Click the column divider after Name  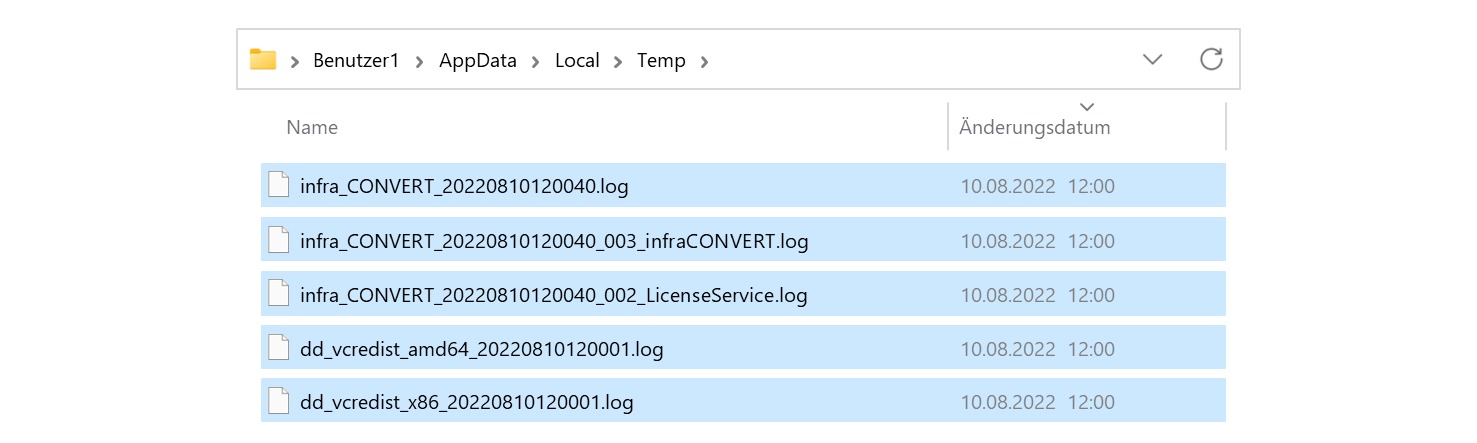(948, 126)
